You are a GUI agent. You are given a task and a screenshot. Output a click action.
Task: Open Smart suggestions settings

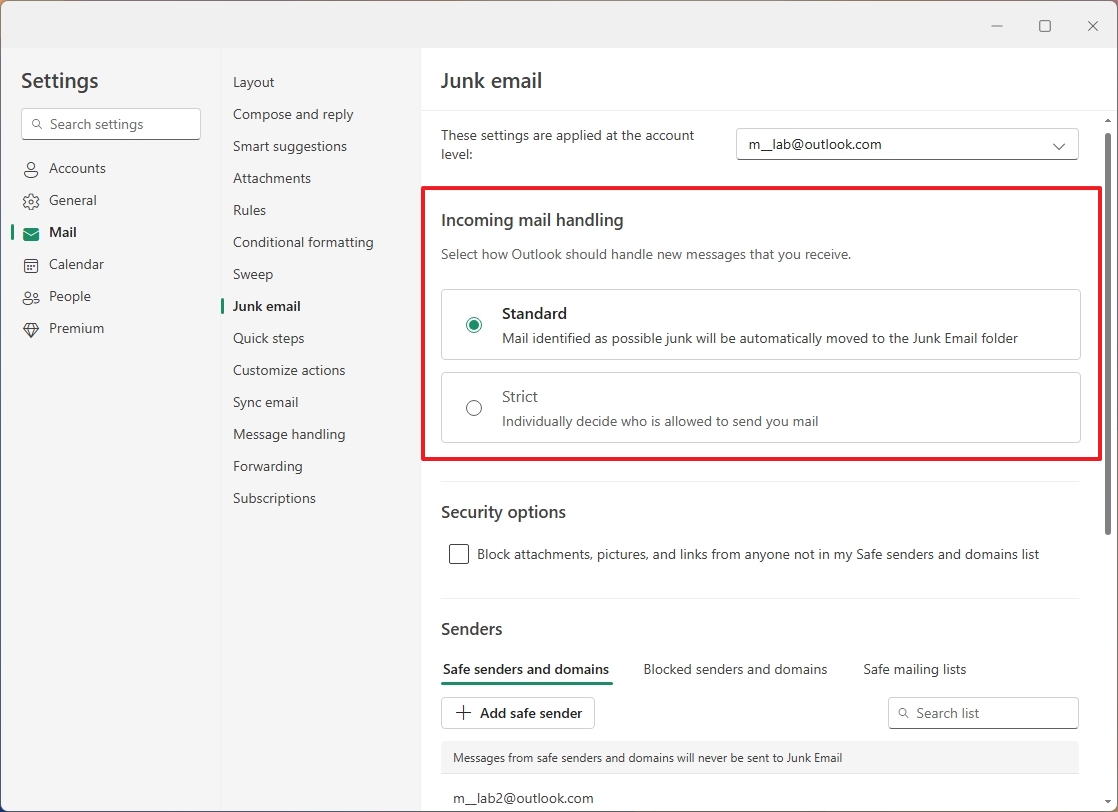click(289, 146)
